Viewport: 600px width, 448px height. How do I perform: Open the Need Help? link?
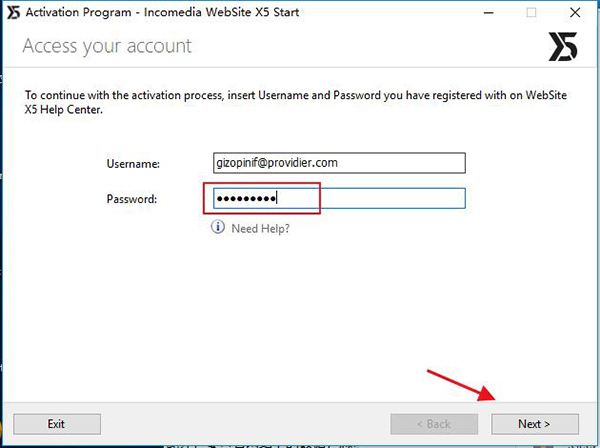tap(260, 228)
